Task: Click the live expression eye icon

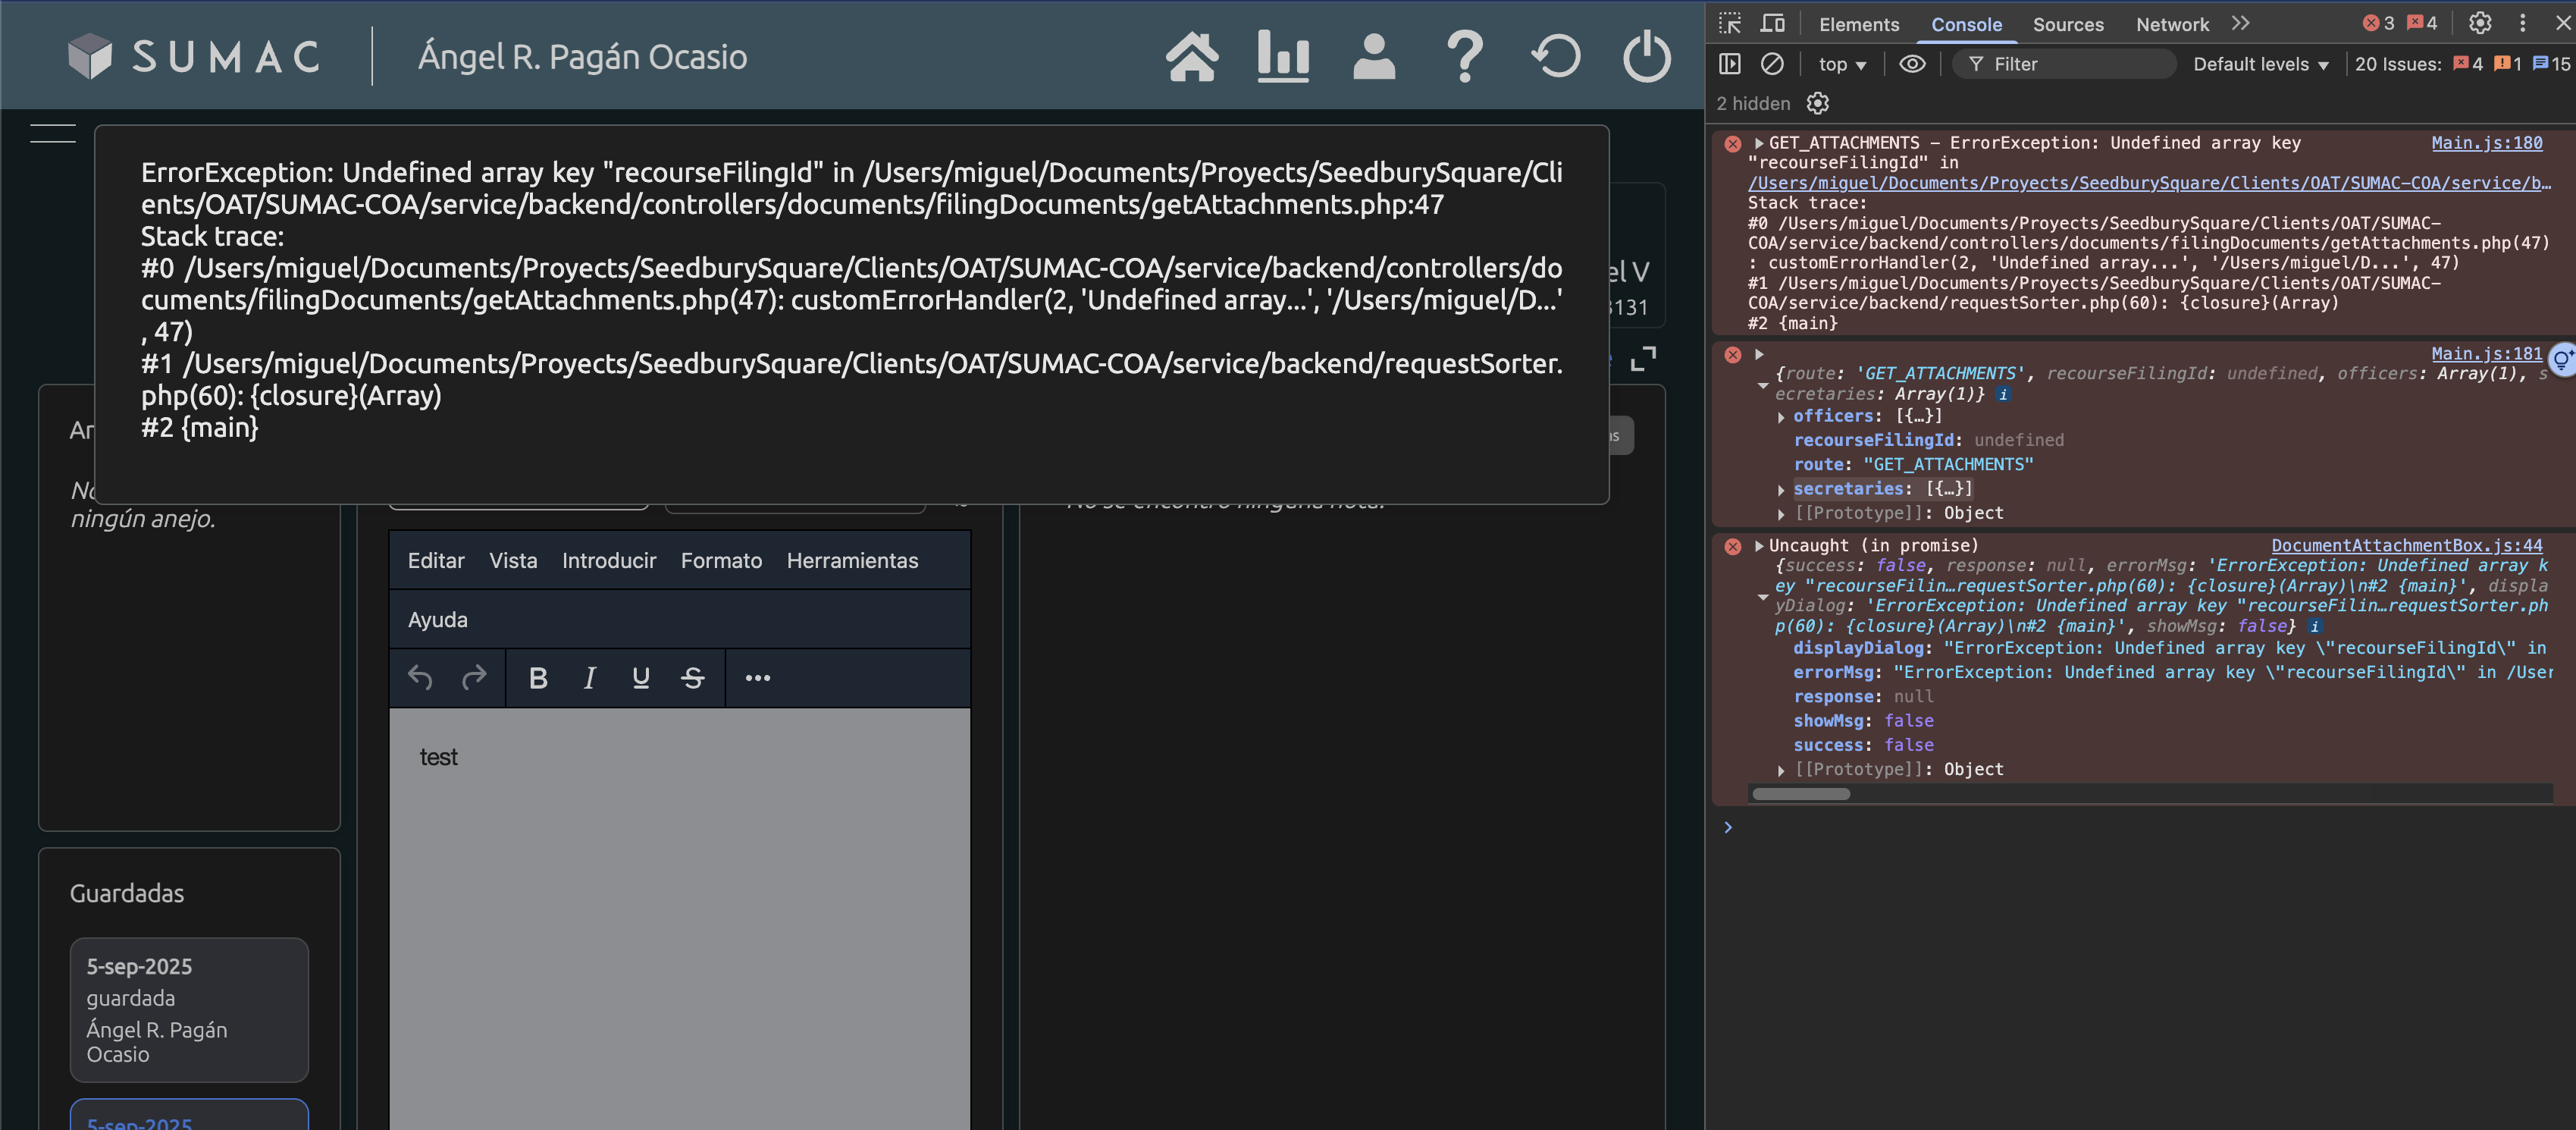Action: [1912, 64]
